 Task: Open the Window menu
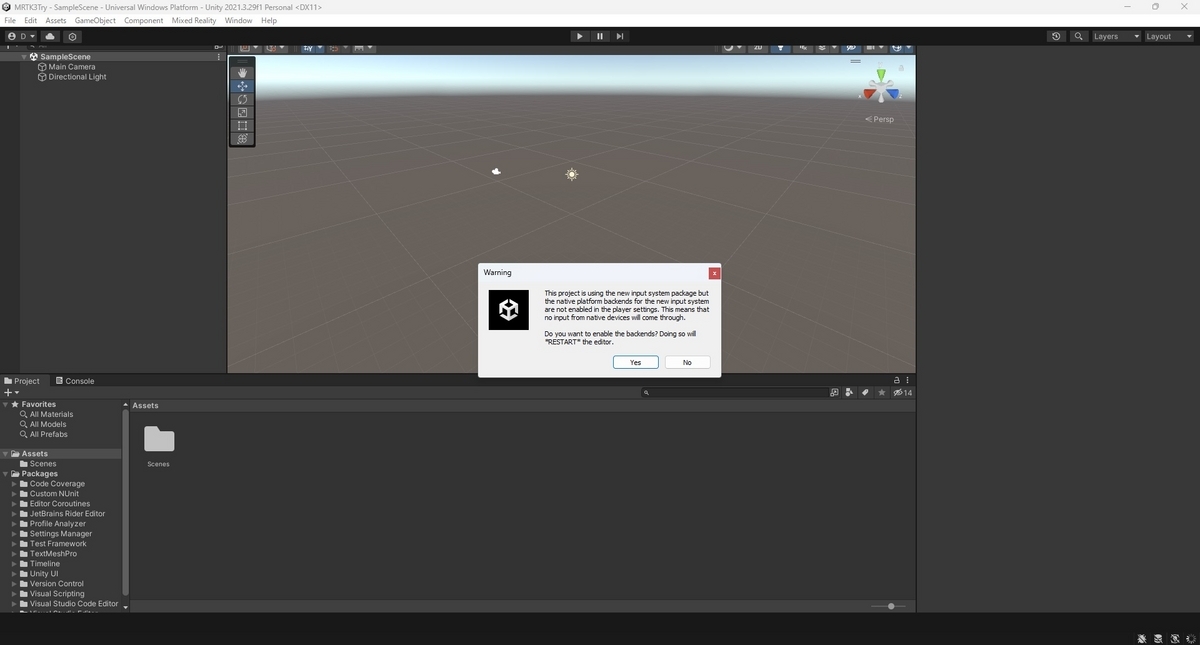click(x=238, y=20)
